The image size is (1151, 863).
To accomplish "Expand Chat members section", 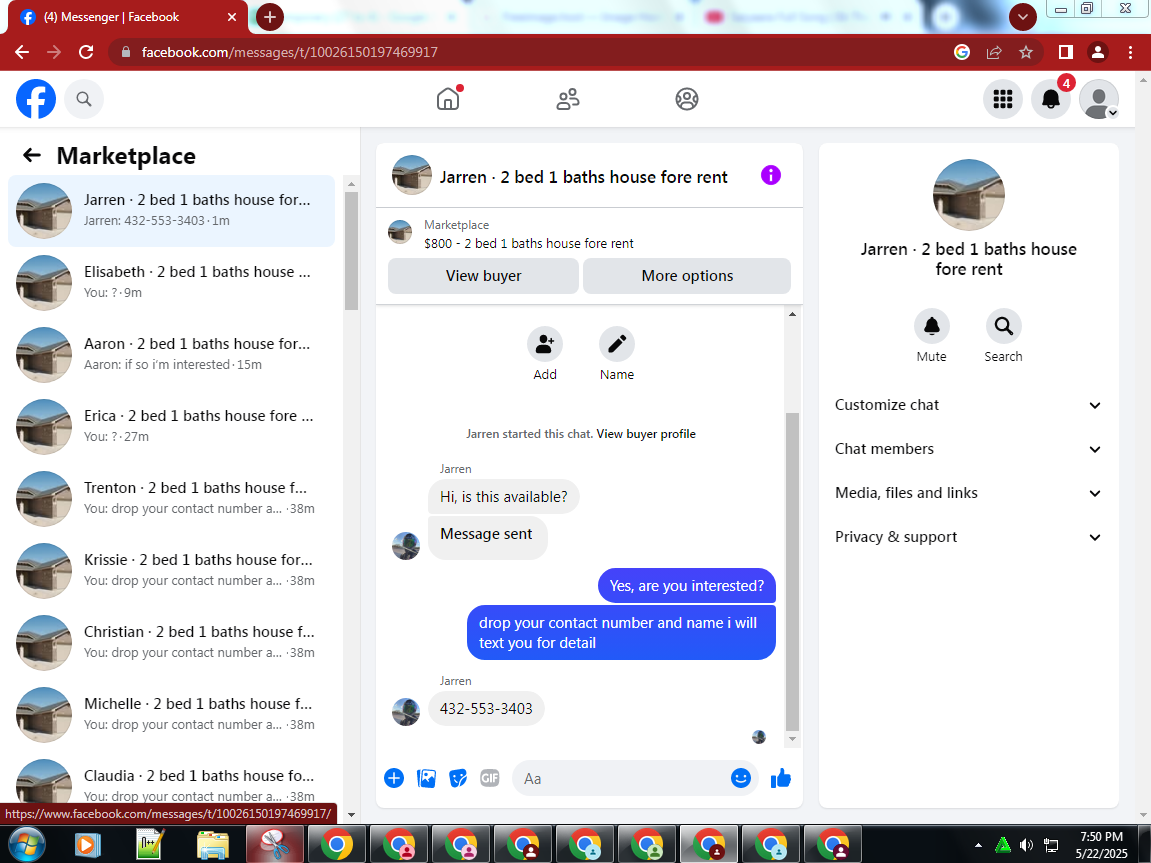I will [x=968, y=449].
